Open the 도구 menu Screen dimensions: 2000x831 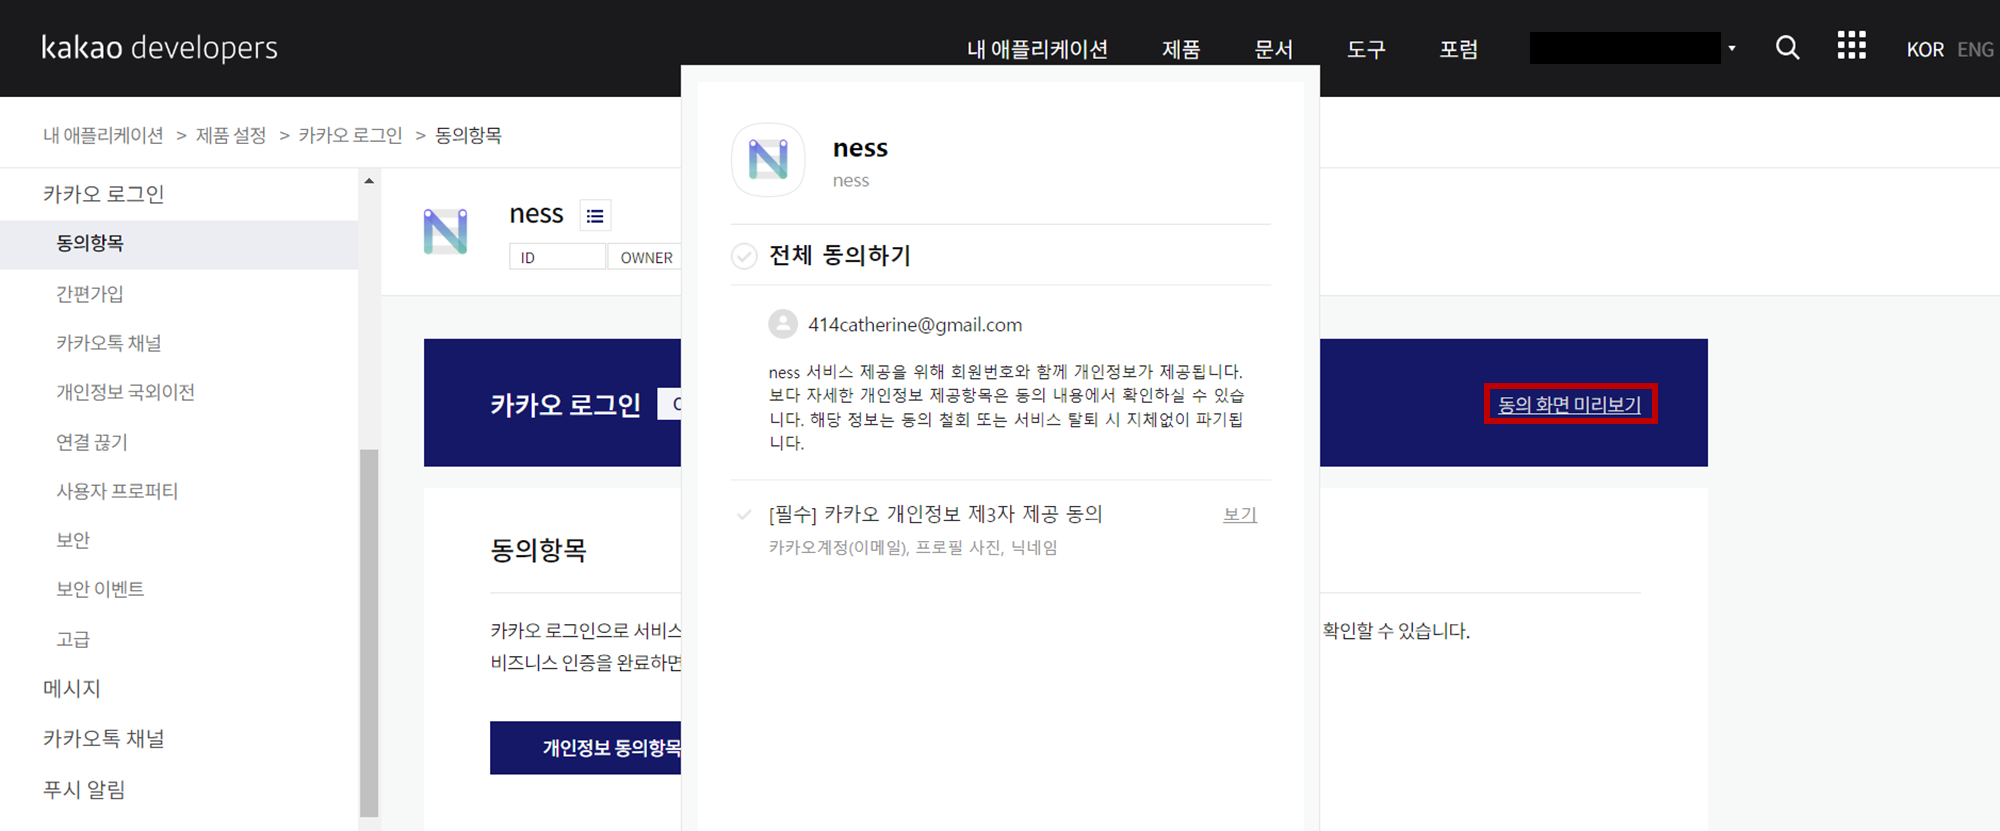[x=1366, y=49]
